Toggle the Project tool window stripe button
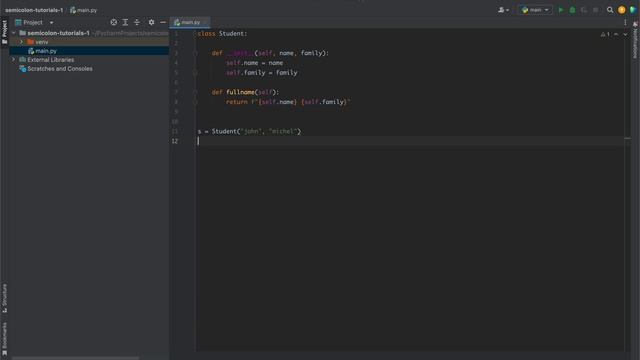The height and width of the screenshot is (360, 640). pos(4,33)
